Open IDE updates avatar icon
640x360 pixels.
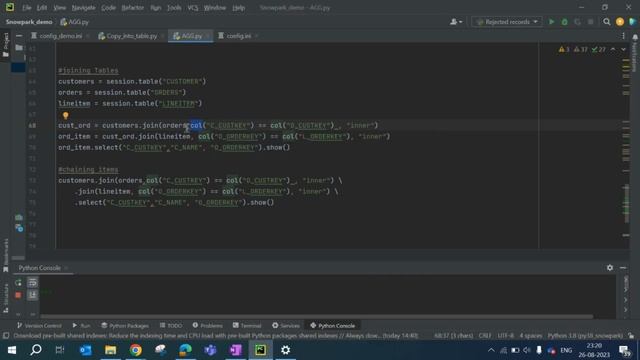tap(620, 22)
